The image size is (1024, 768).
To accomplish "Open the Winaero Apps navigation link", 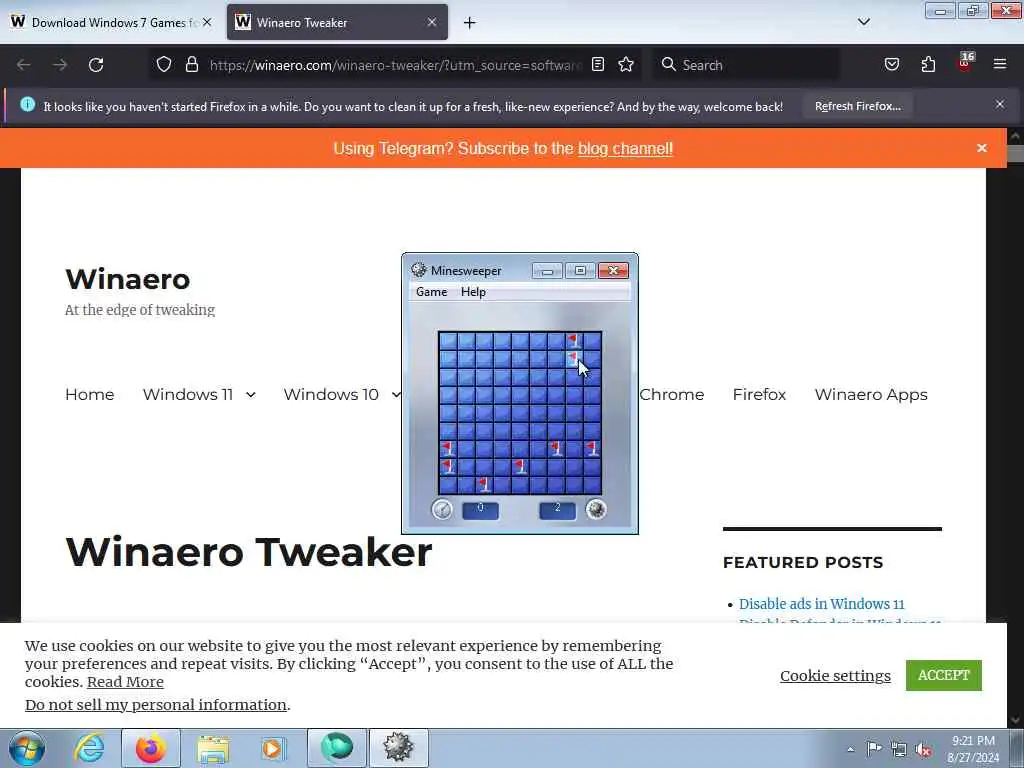I will click(x=871, y=394).
